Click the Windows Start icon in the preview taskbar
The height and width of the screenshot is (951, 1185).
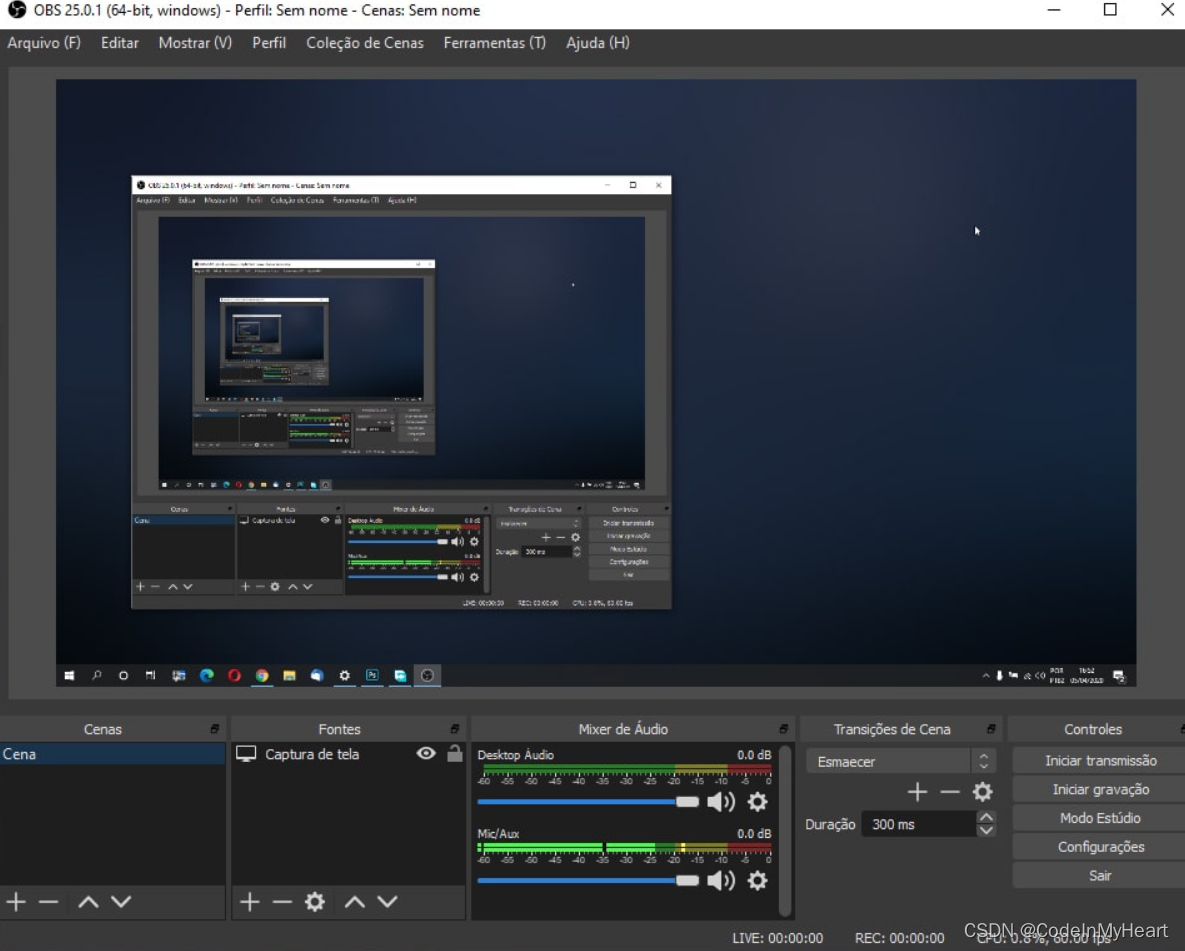(x=70, y=675)
